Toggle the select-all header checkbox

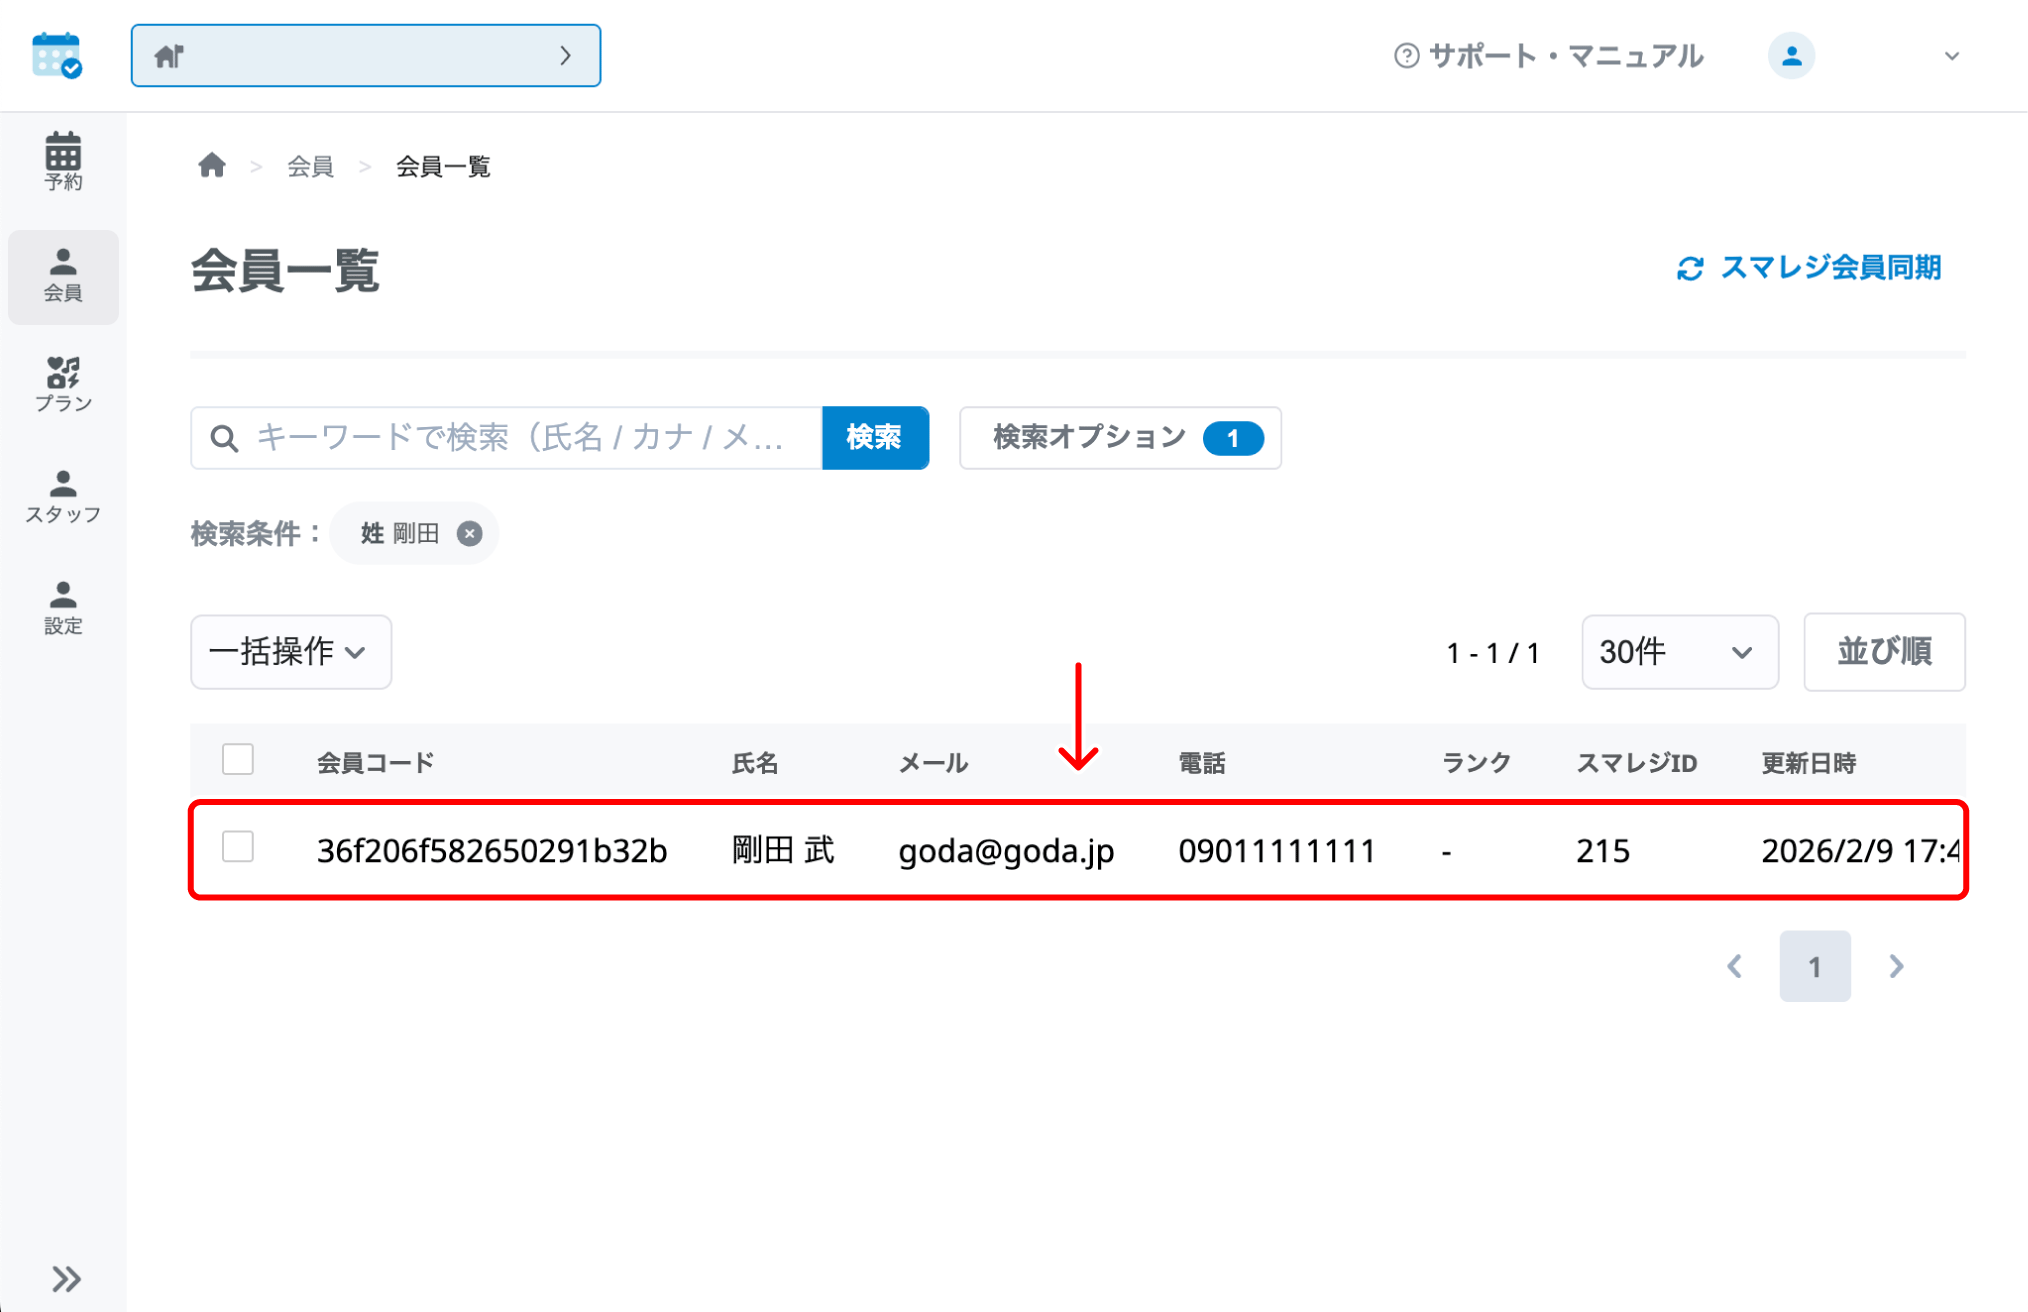238,759
